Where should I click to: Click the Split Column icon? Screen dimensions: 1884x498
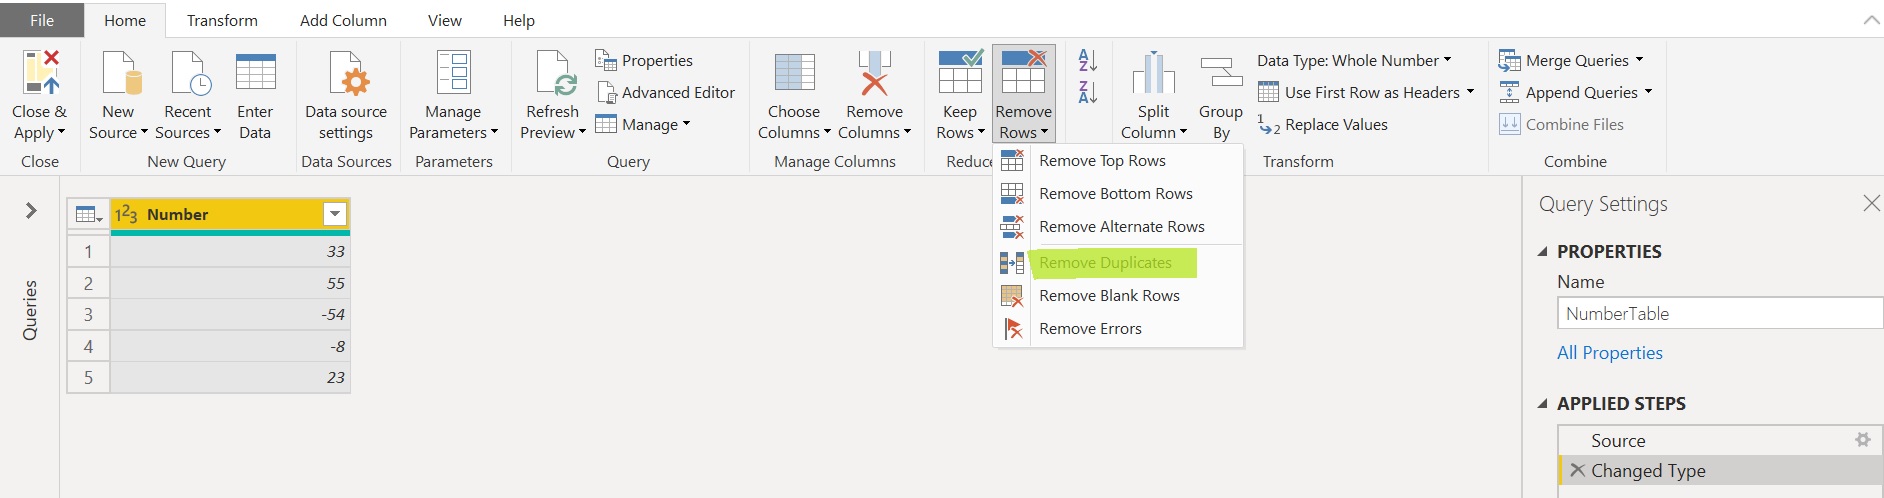tap(1153, 73)
